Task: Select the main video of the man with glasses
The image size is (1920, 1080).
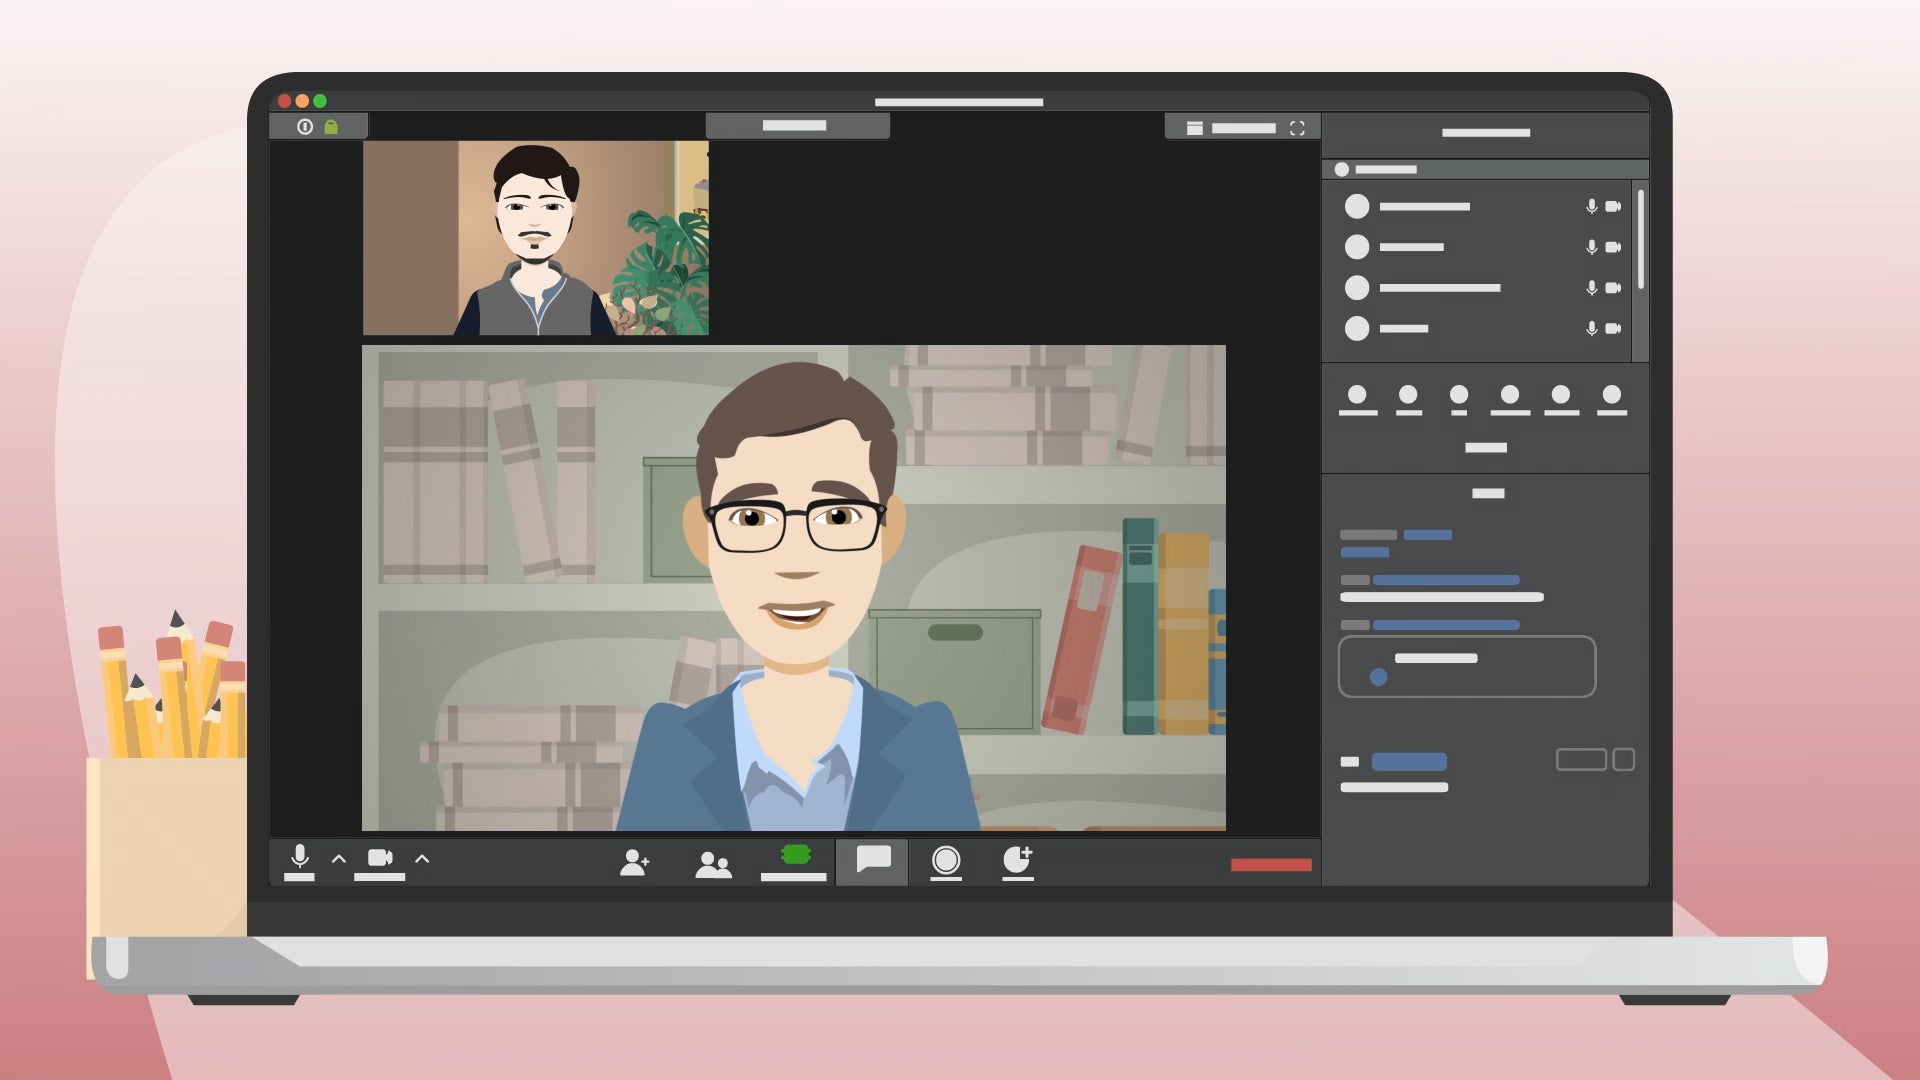Action: (x=794, y=588)
